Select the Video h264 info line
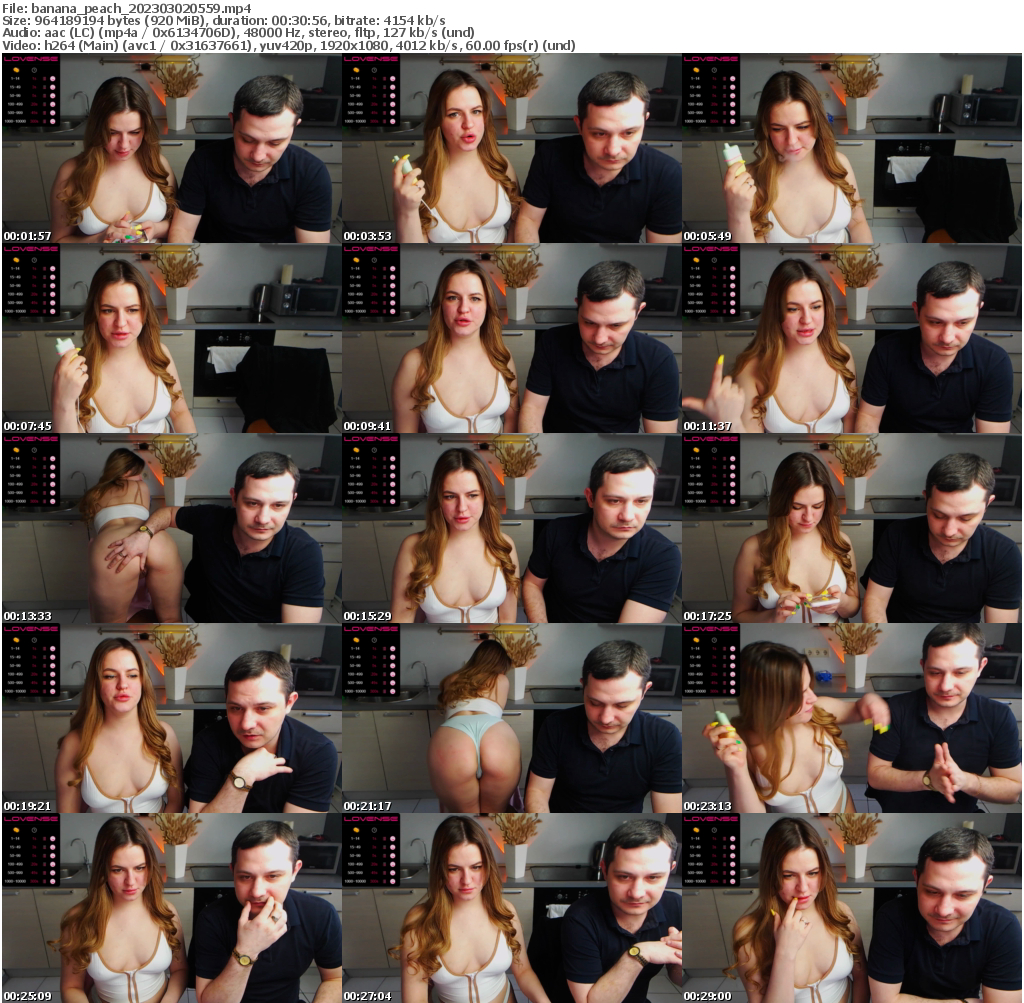This screenshot has width=1024, height=1003. [288, 45]
